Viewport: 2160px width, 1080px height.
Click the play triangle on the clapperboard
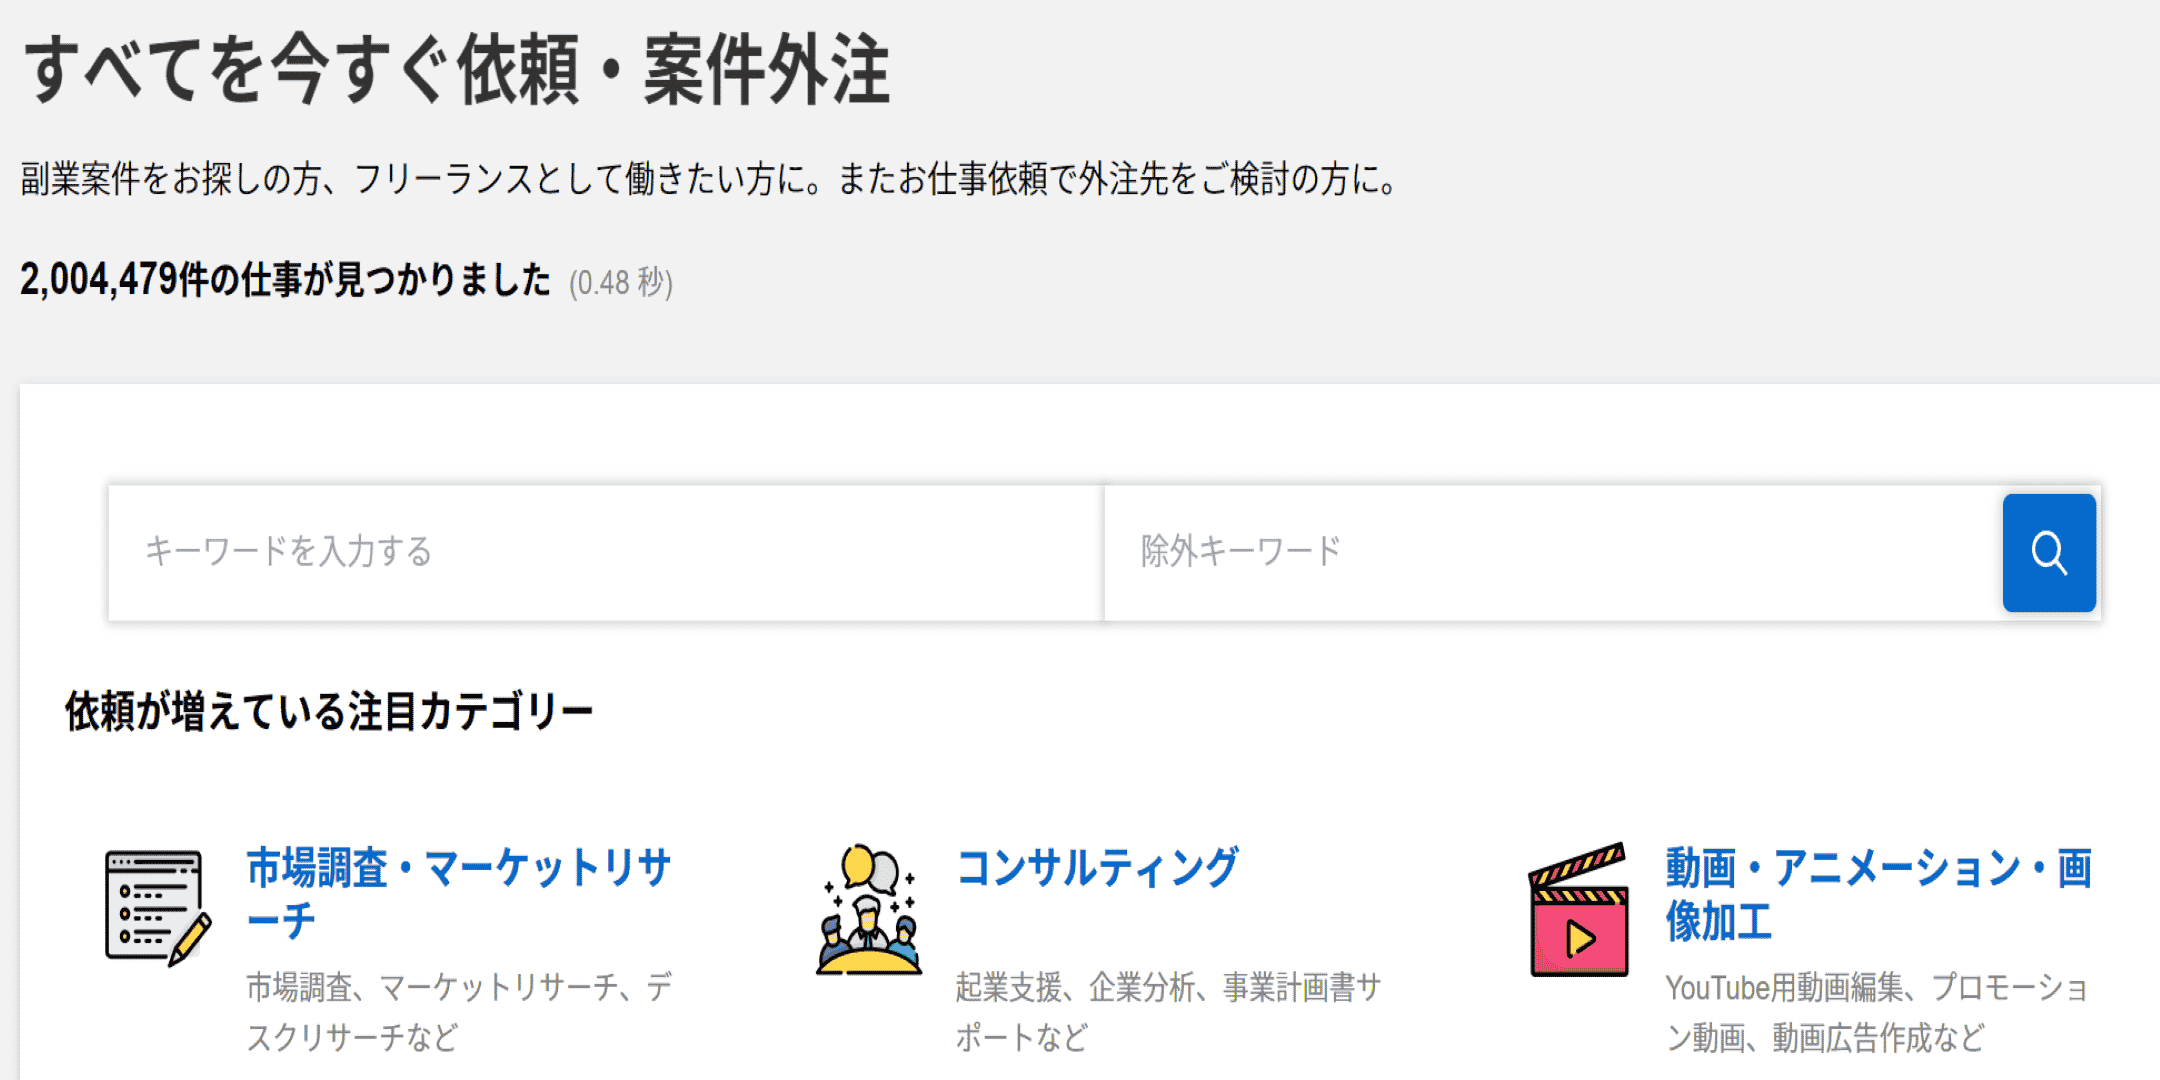[1580, 938]
